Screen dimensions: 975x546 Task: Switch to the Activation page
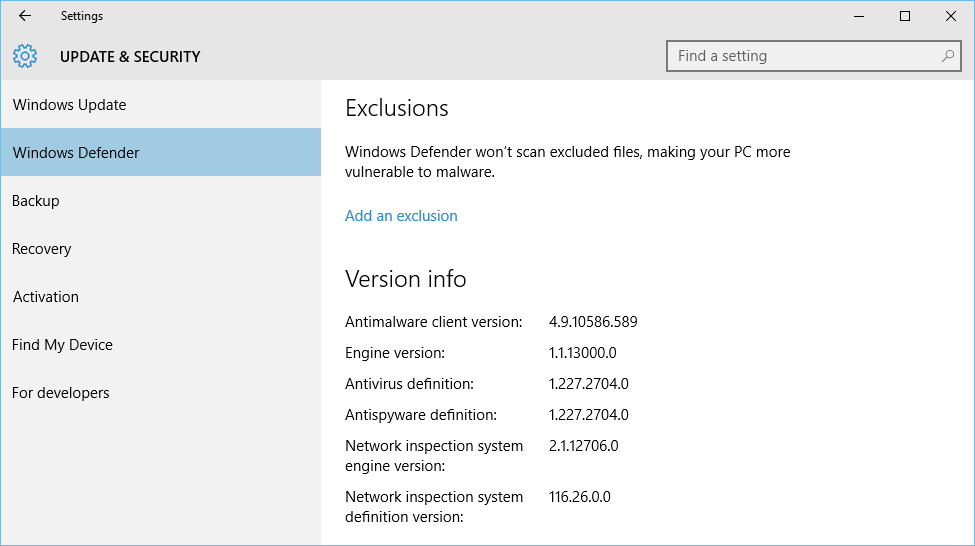pos(46,297)
